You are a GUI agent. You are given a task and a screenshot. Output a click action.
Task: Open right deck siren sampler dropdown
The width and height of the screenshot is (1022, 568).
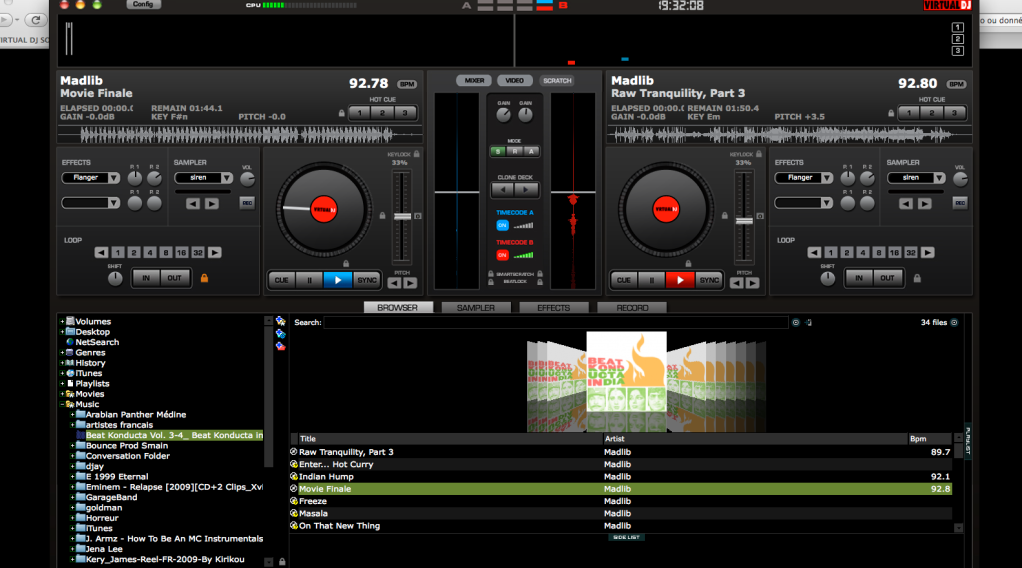click(x=939, y=177)
